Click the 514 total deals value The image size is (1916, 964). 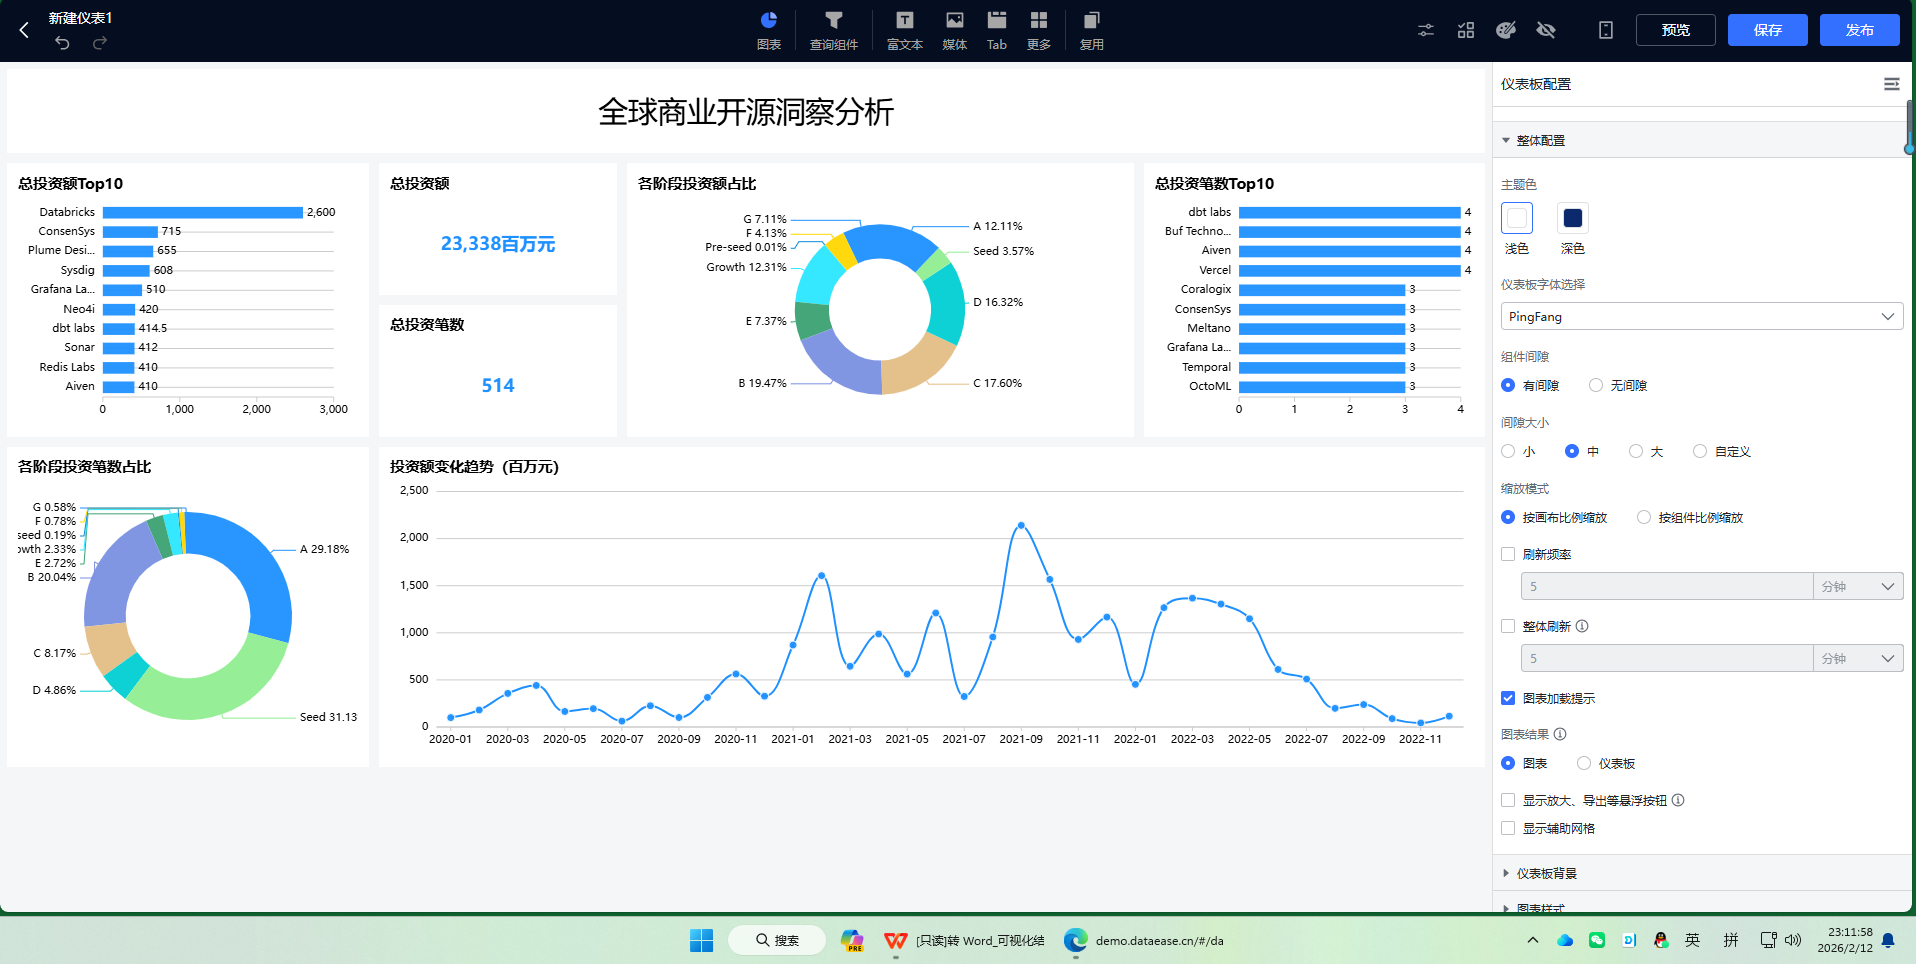(x=498, y=386)
